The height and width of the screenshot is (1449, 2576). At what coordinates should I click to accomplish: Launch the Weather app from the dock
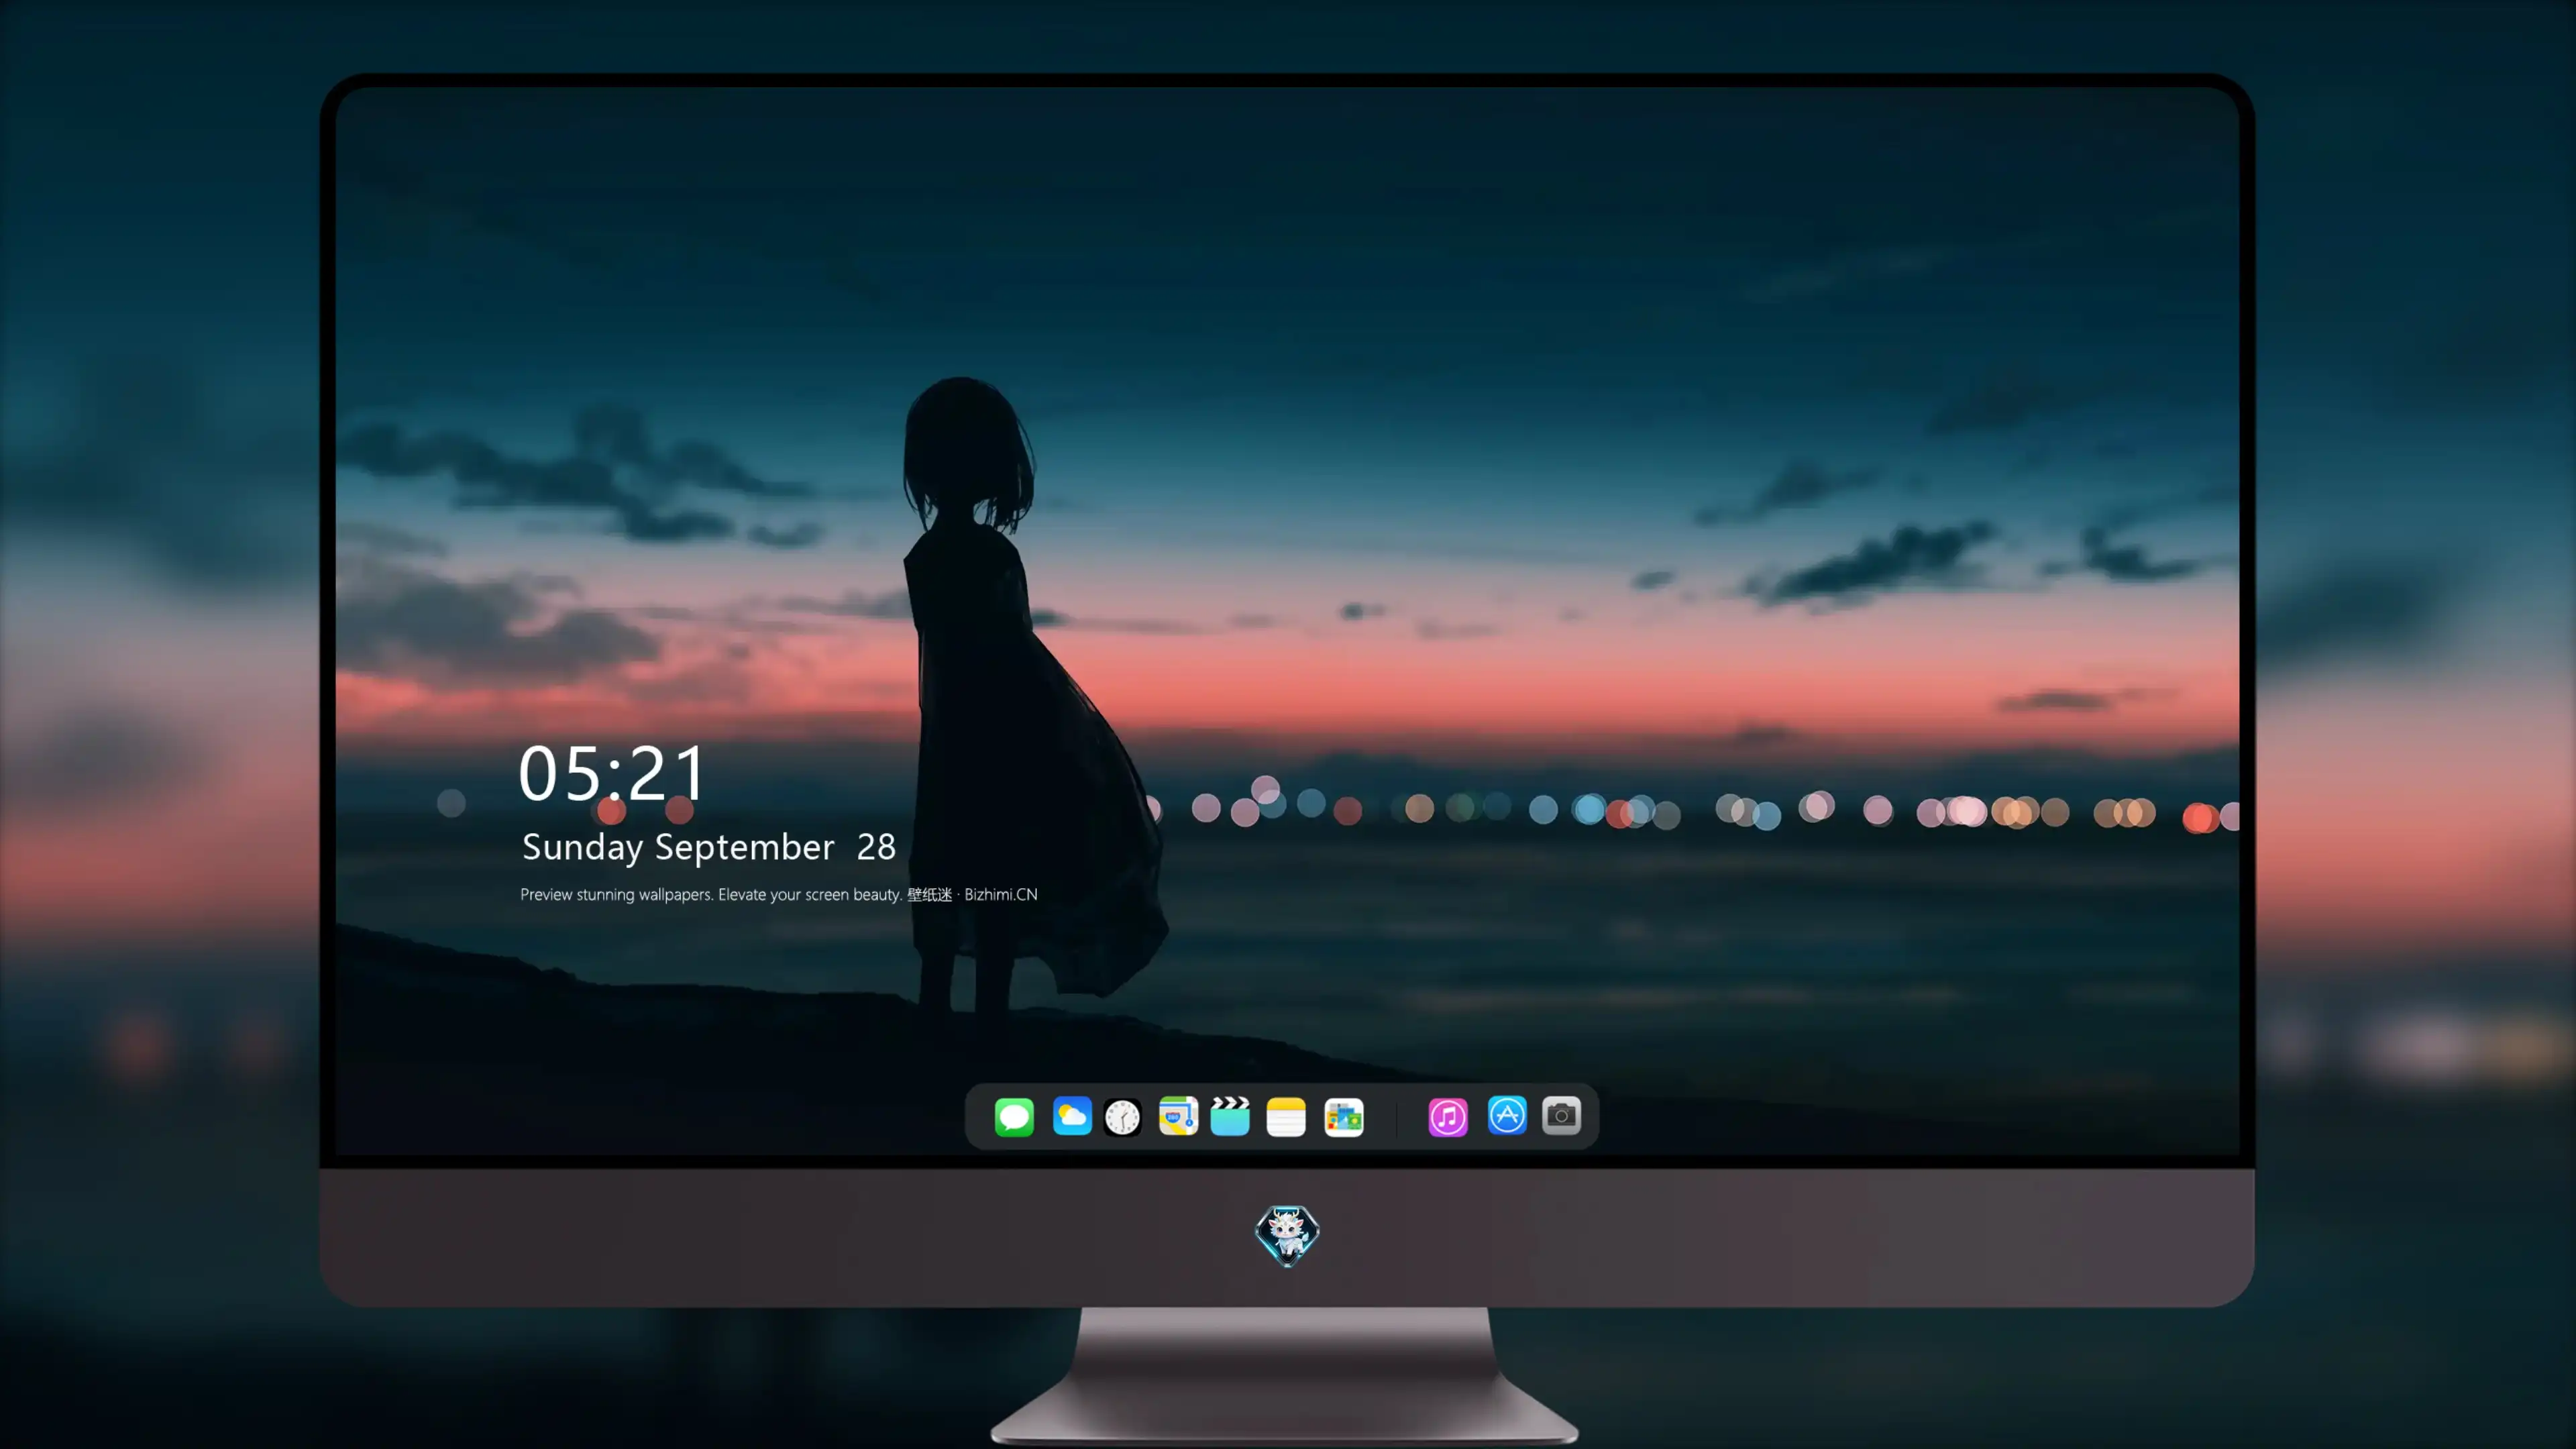coord(1072,1116)
